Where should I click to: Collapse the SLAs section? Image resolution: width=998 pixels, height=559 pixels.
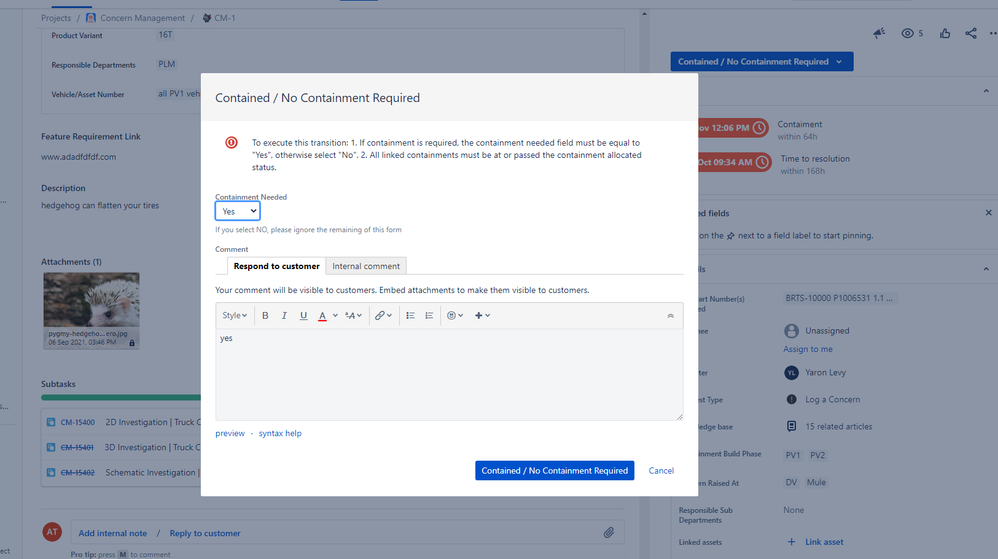tap(986, 91)
